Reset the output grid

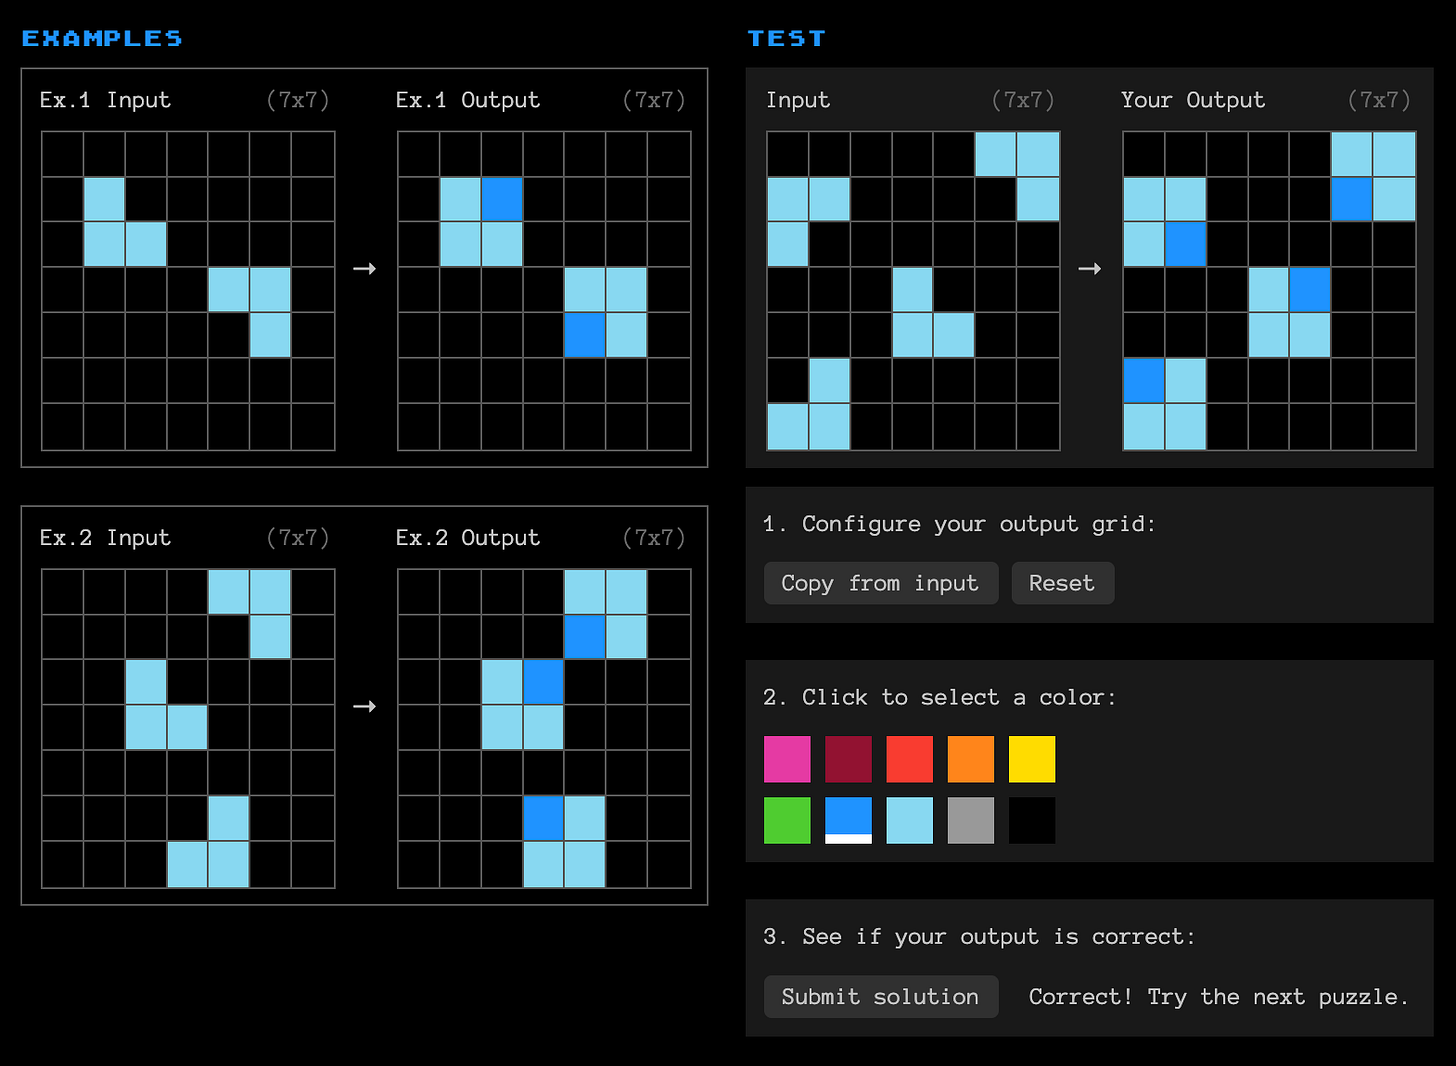pos(1062,583)
